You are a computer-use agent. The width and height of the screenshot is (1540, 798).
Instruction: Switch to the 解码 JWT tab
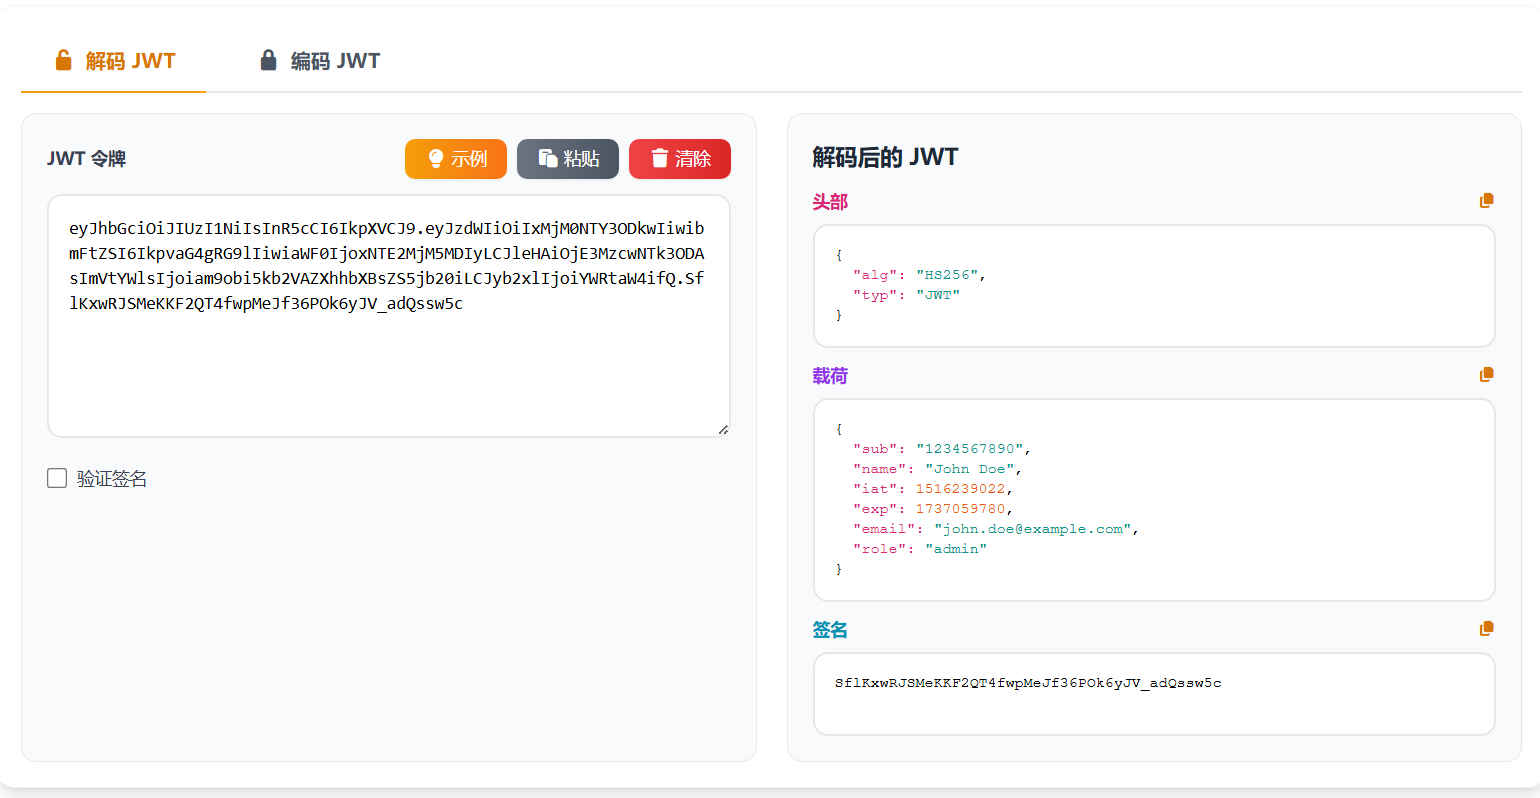(114, 61)
